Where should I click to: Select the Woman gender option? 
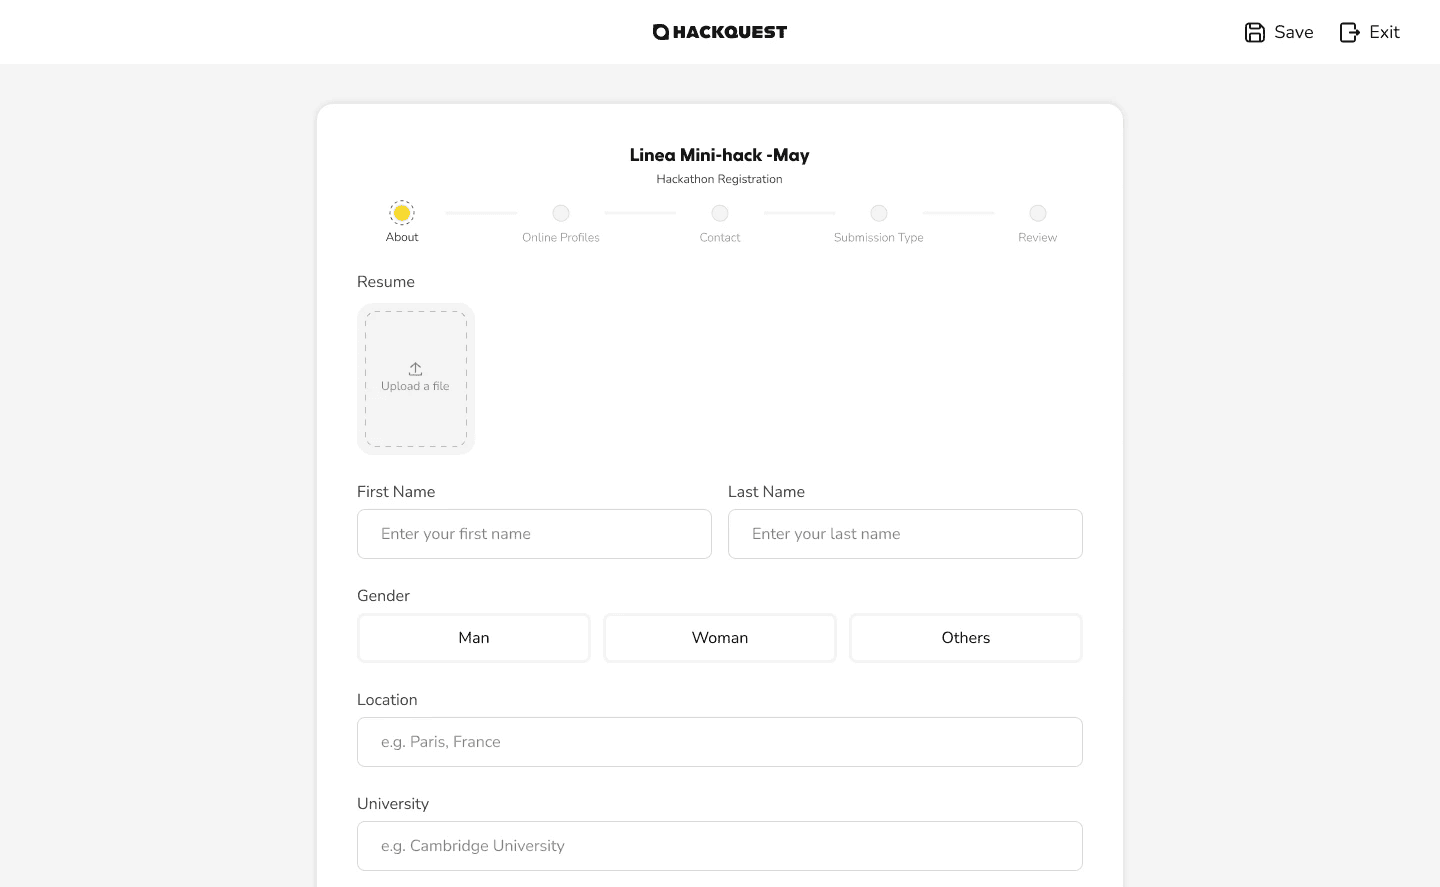pyautogui.click(x=720, y=638)
